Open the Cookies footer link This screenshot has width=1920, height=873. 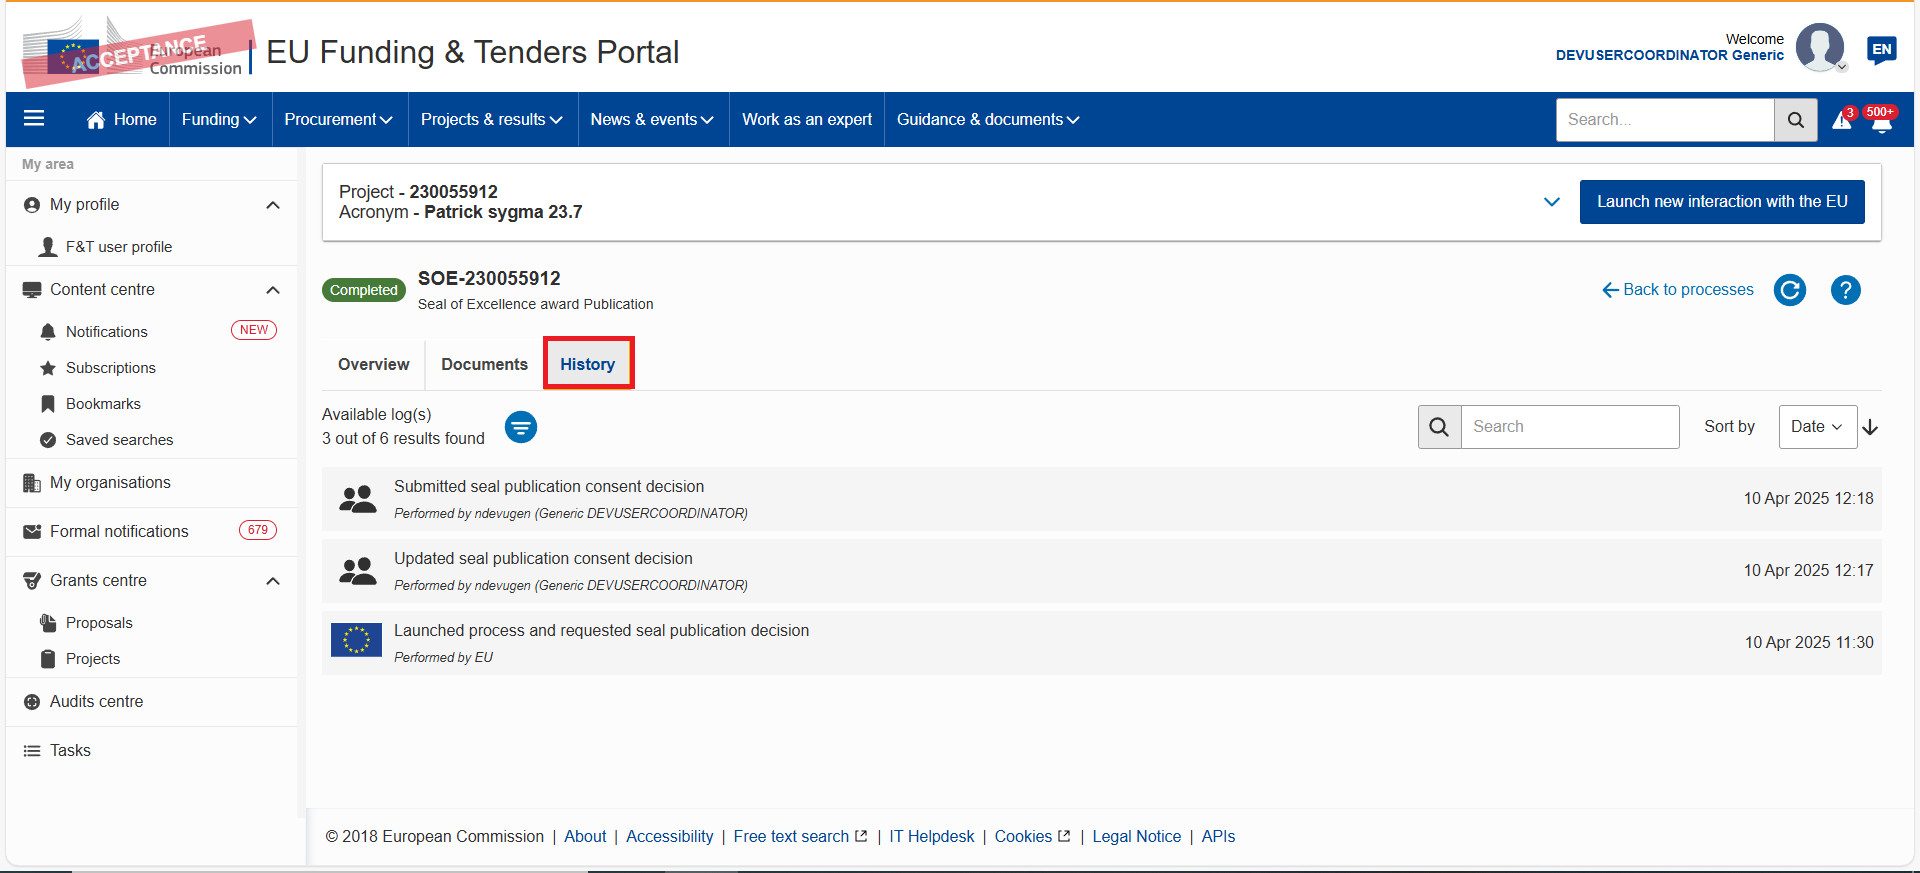[1032, 837]
